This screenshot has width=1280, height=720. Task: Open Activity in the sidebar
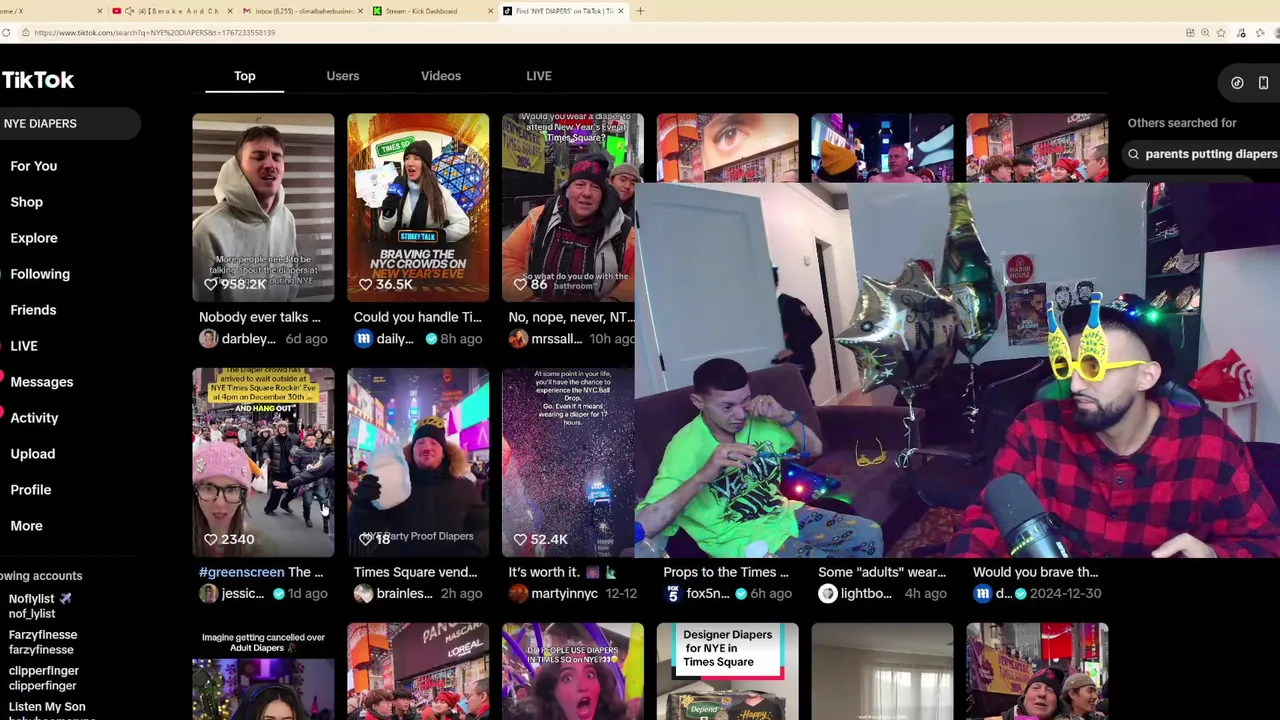click(x=34, y=418)
